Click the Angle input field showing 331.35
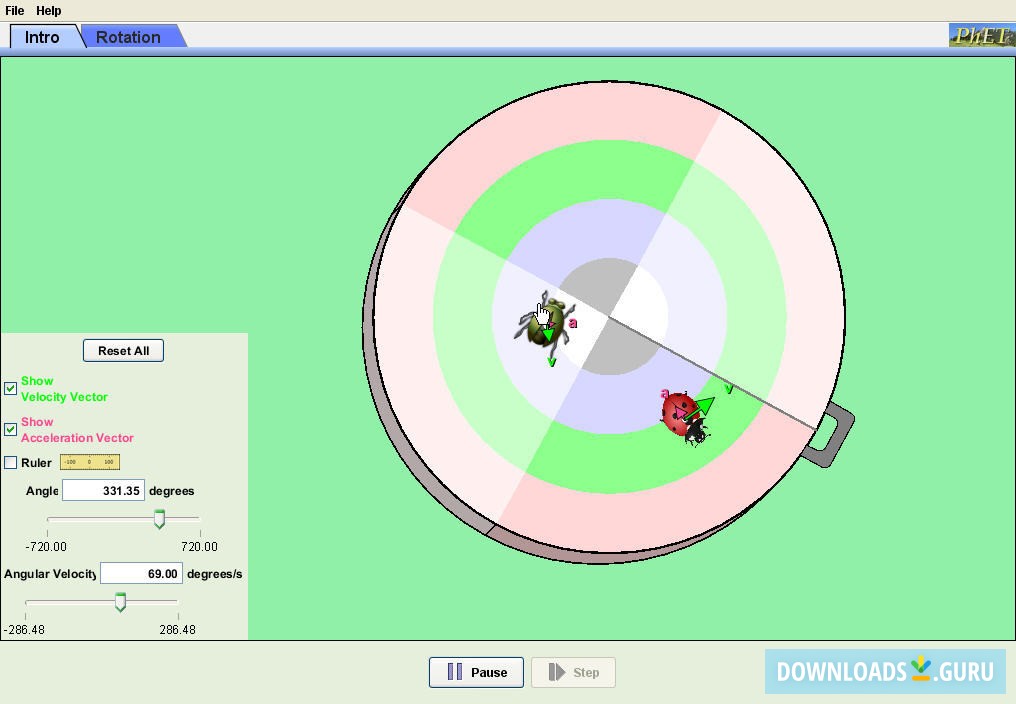Screen dimensions: 1016x704 click(103, 491)
